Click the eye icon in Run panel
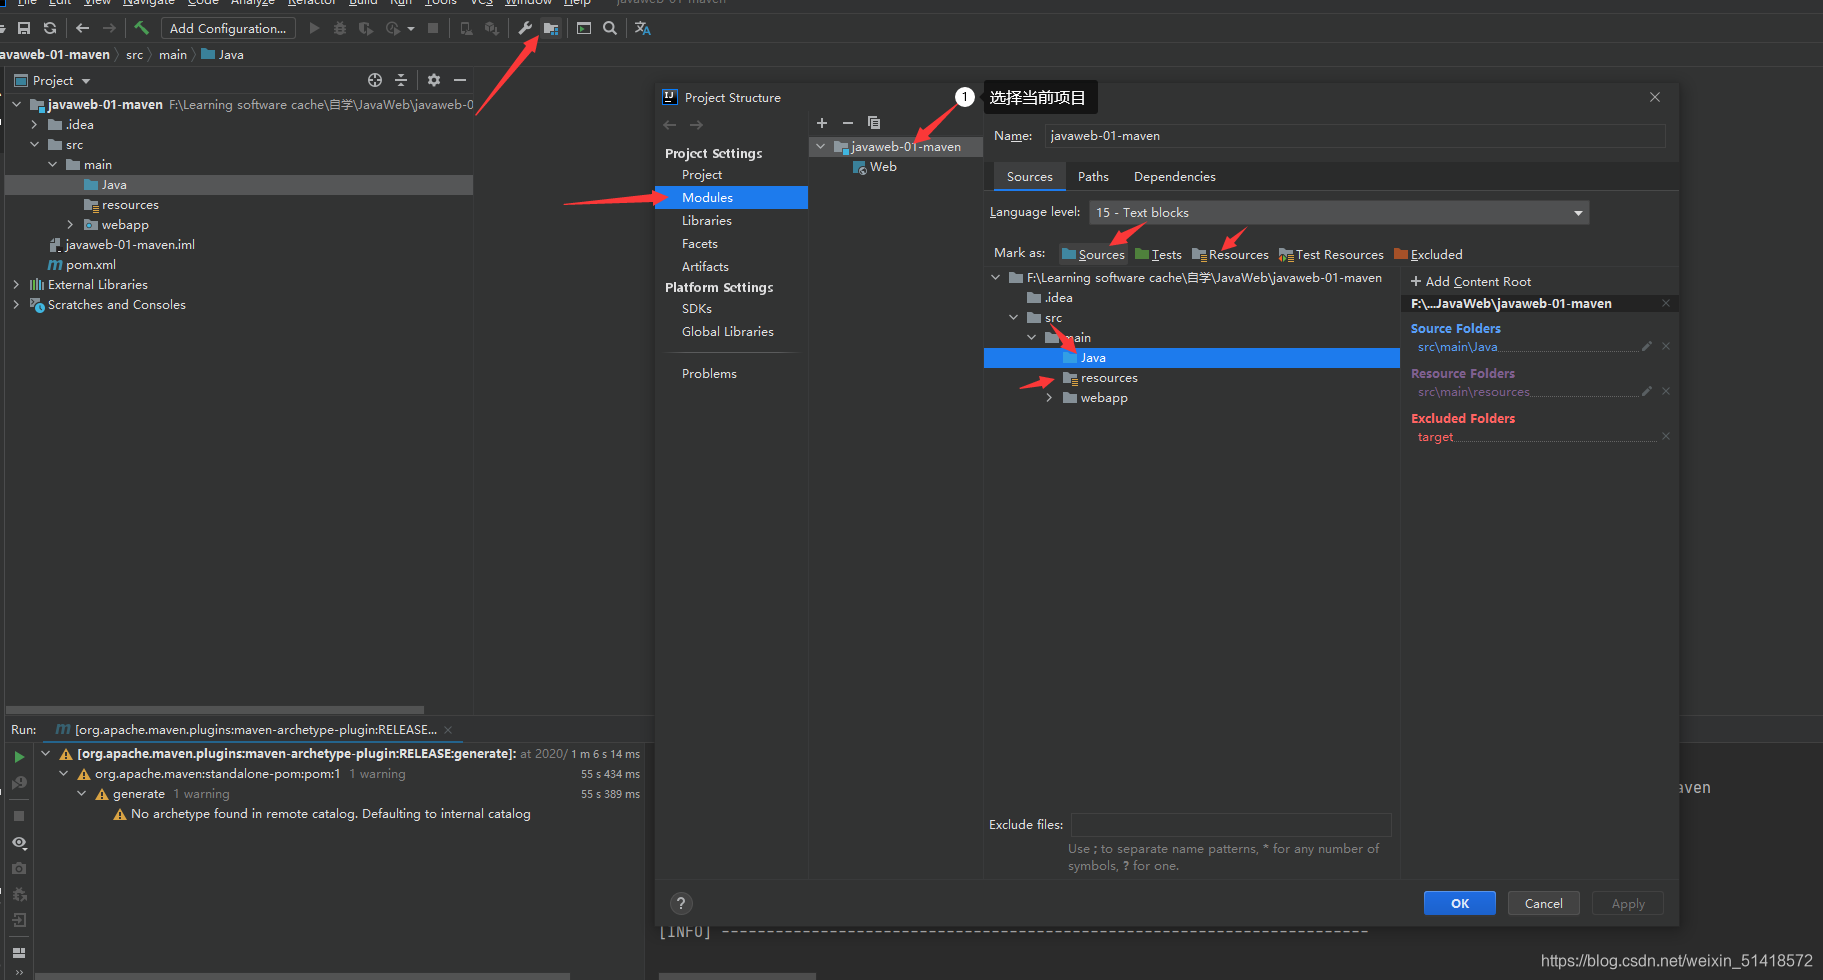This screenshot has width=1823, height=980. 19,843
